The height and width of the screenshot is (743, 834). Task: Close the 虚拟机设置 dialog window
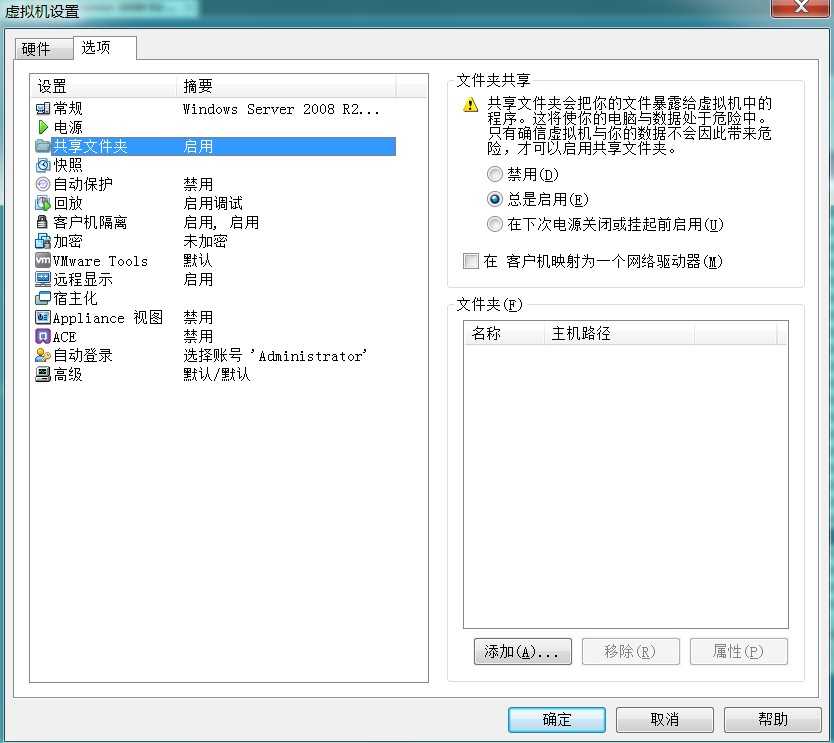pos(800,7)
